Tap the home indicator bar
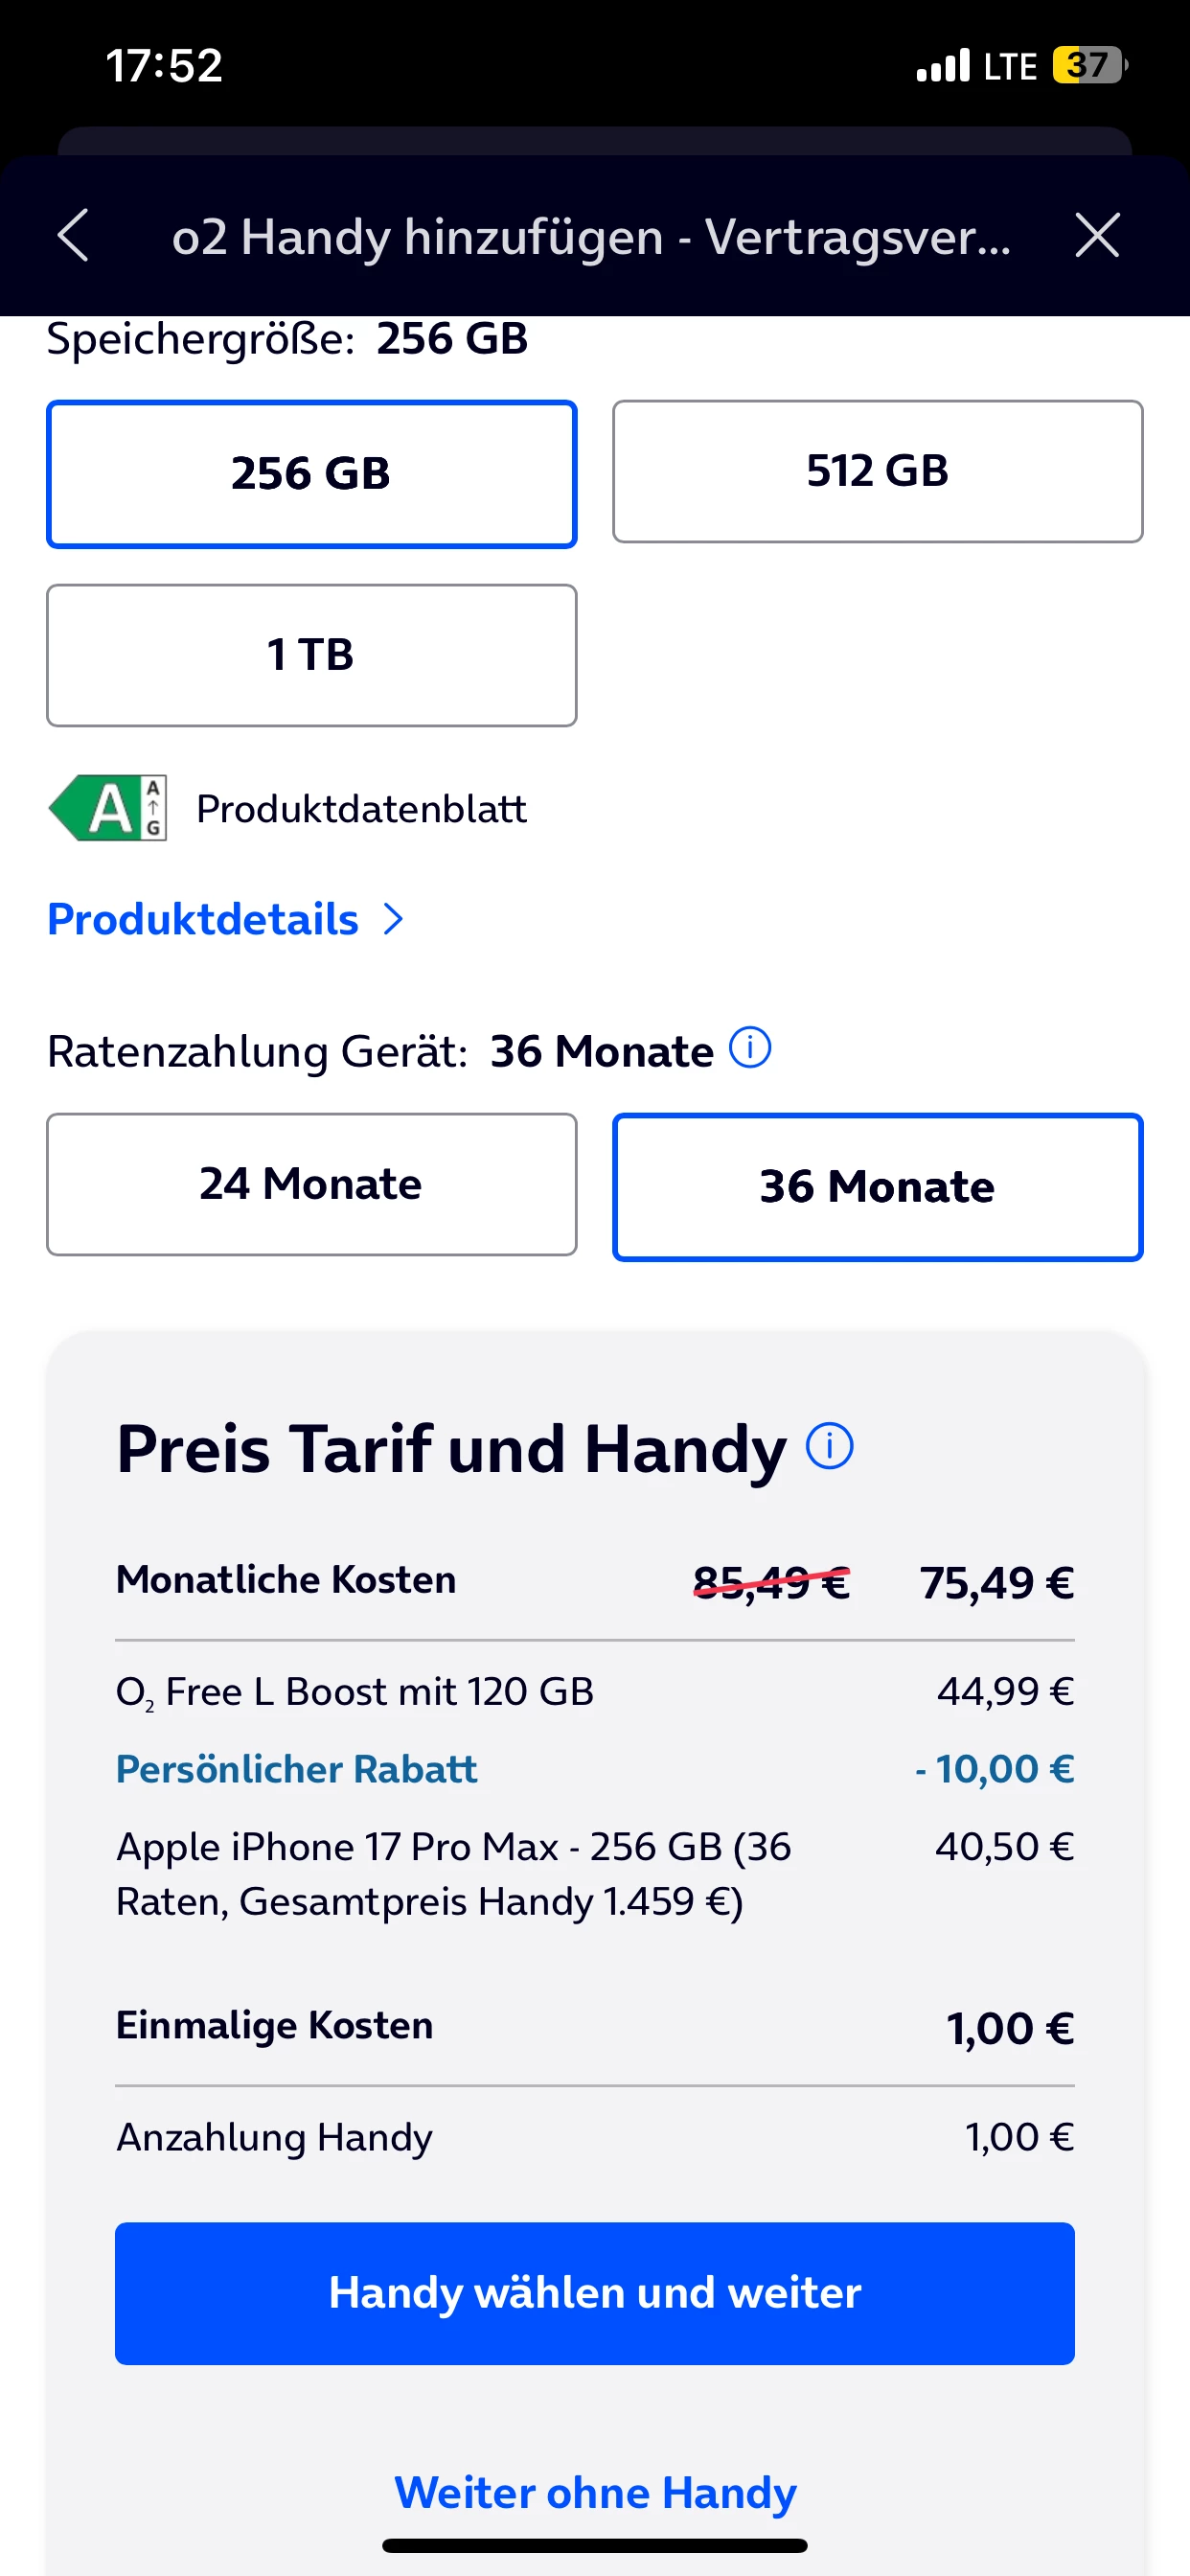Image resolution: width=1190 pixels, height=2576 pixels. (595, 2545)
